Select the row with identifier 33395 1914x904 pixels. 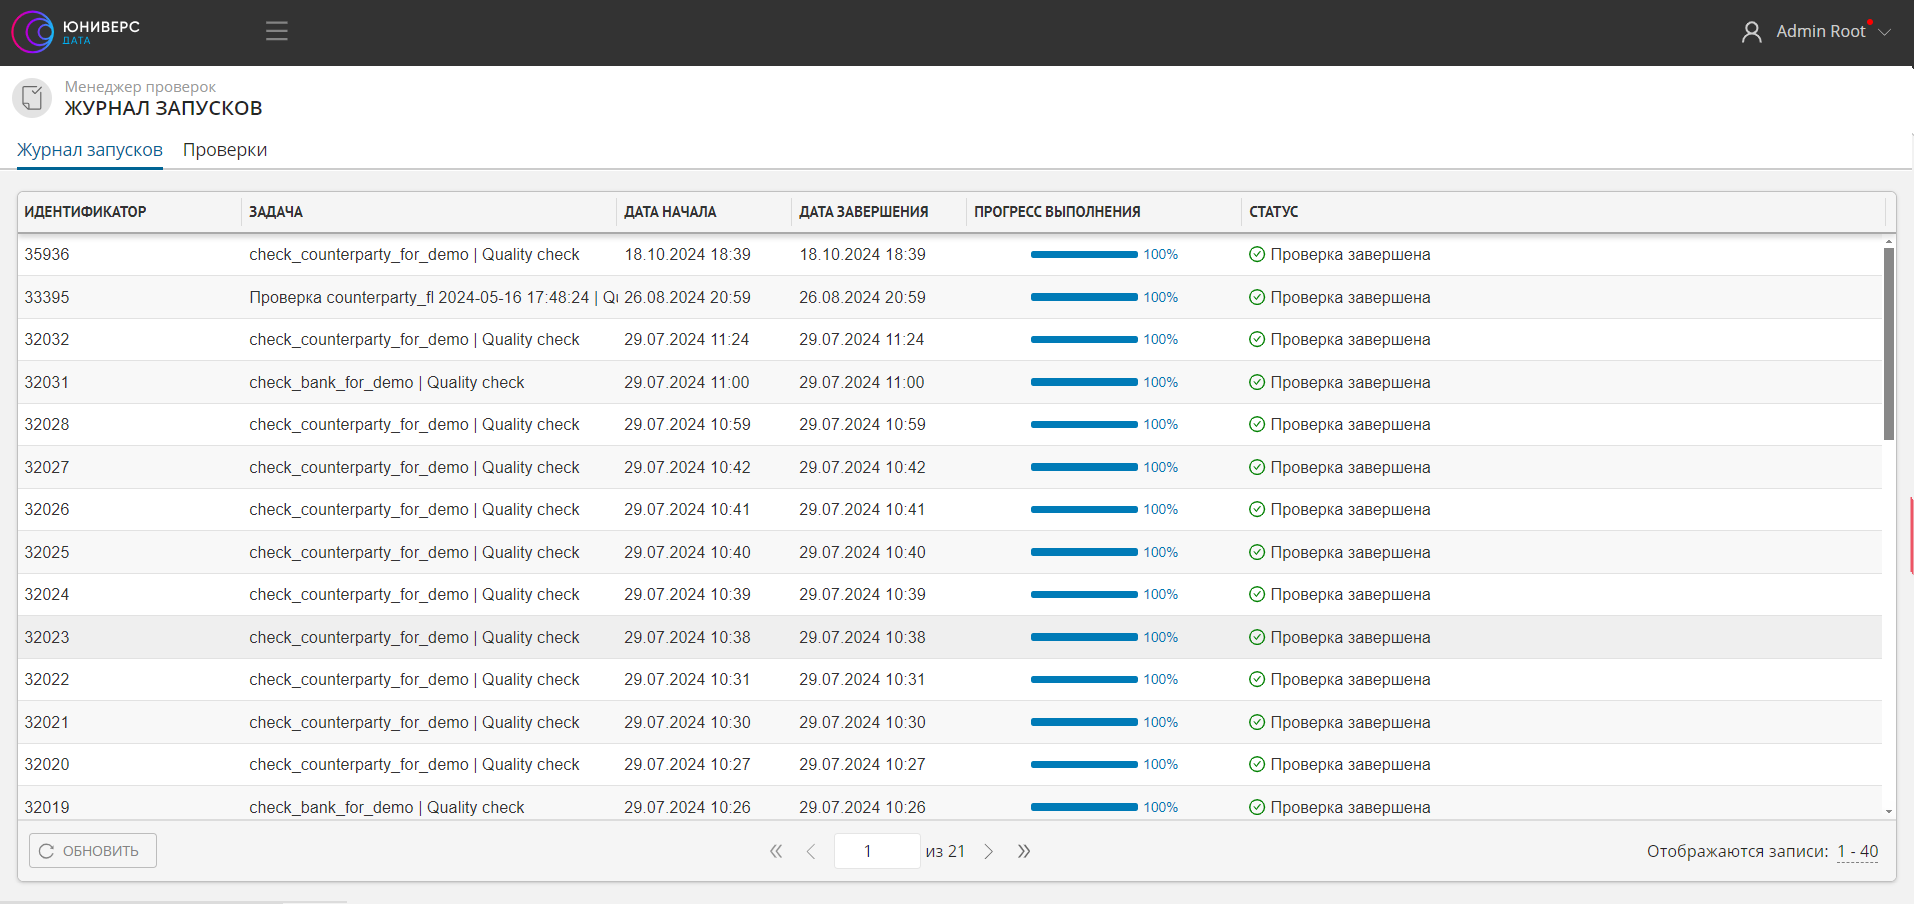pos(47,298)
